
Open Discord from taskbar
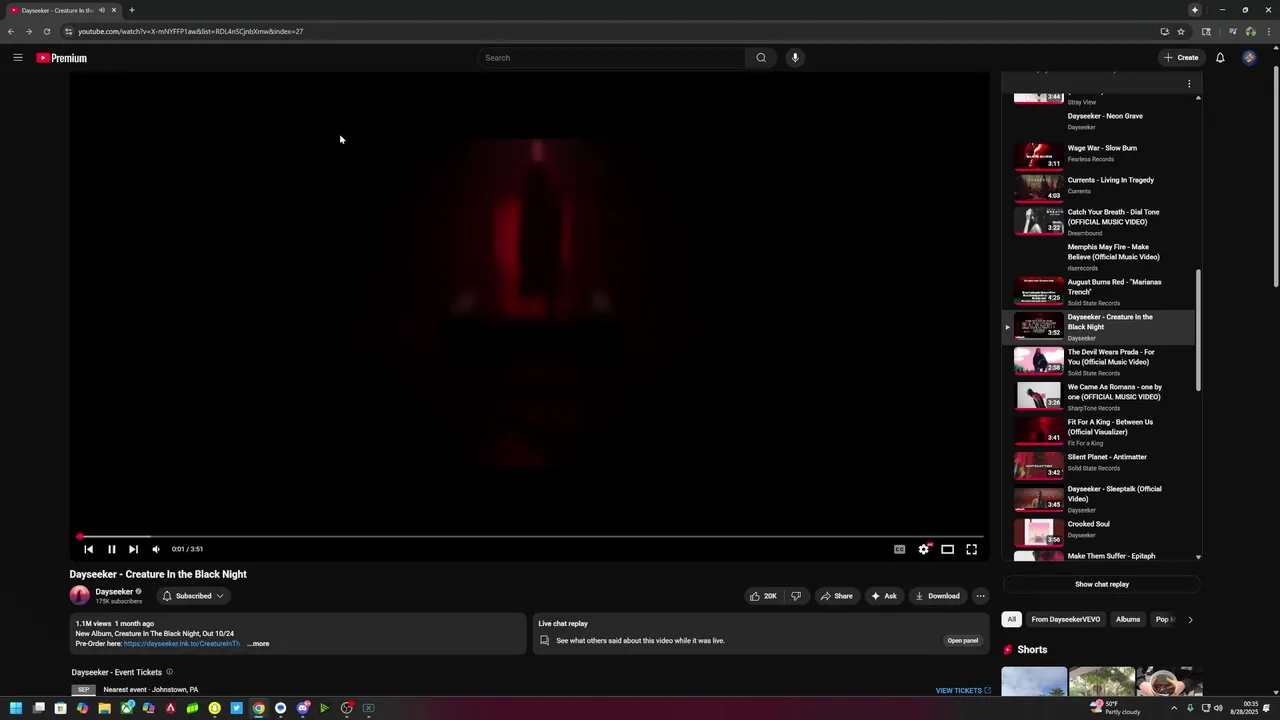pos(302,708)
